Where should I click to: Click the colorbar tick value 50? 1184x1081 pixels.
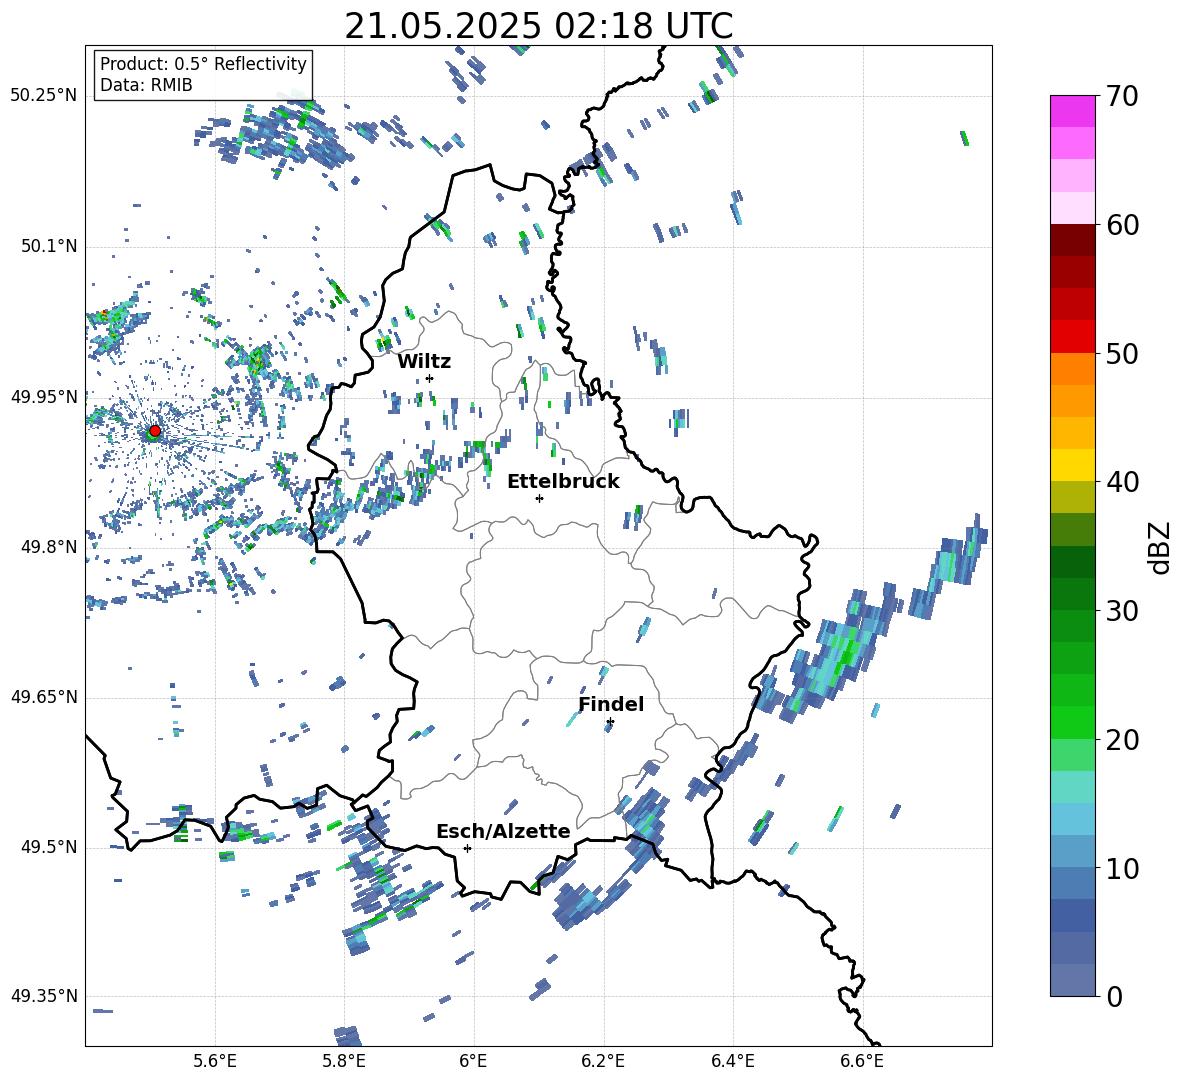(1122, 353)
